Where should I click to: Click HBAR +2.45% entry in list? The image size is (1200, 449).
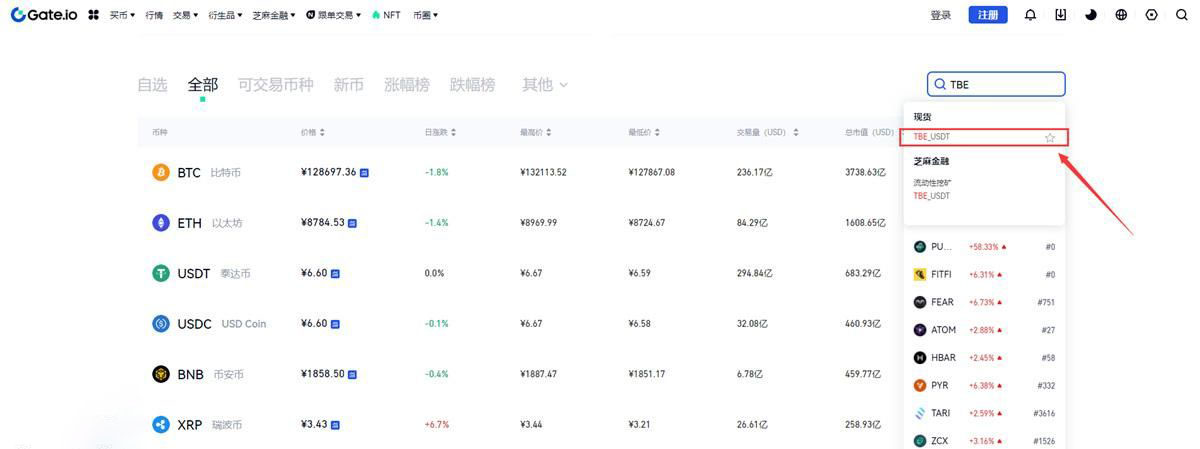click(x=984, y=357)
